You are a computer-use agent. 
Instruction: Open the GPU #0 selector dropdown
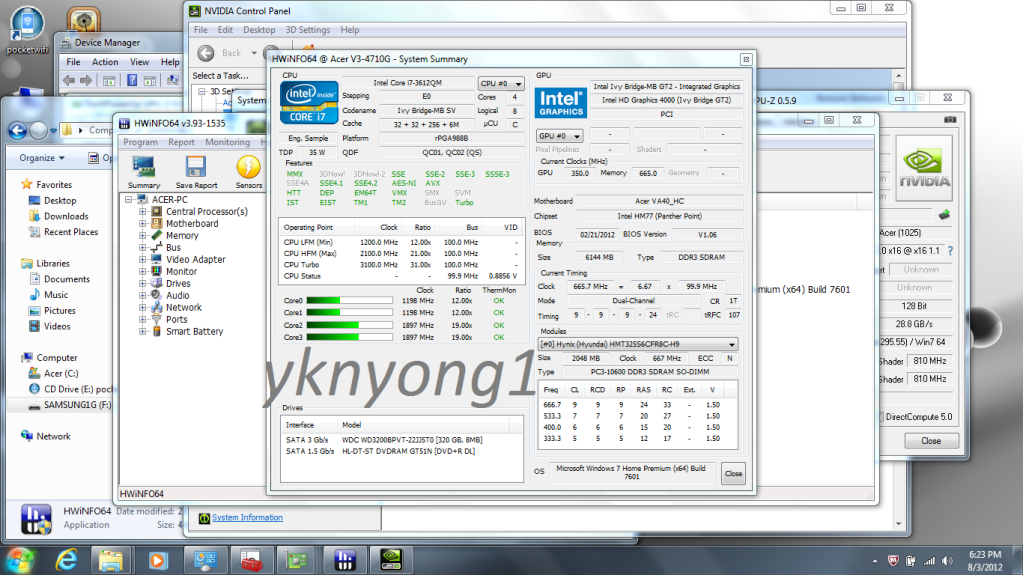tap(559, 136)
